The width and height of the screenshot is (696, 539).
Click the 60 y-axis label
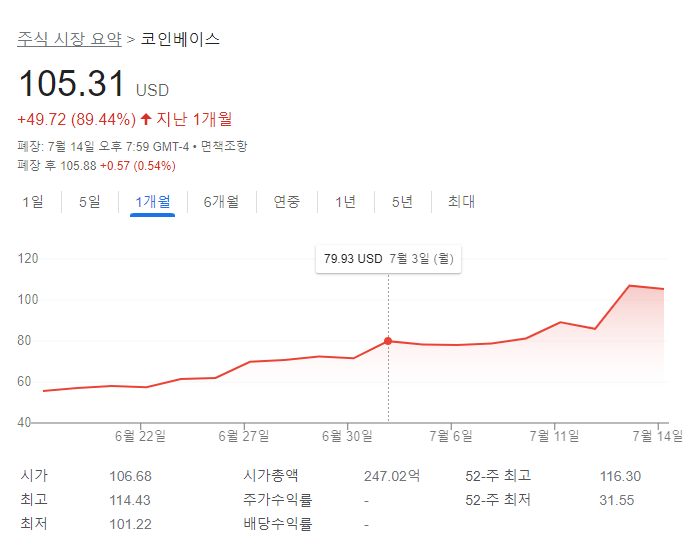tap(24, 381)
